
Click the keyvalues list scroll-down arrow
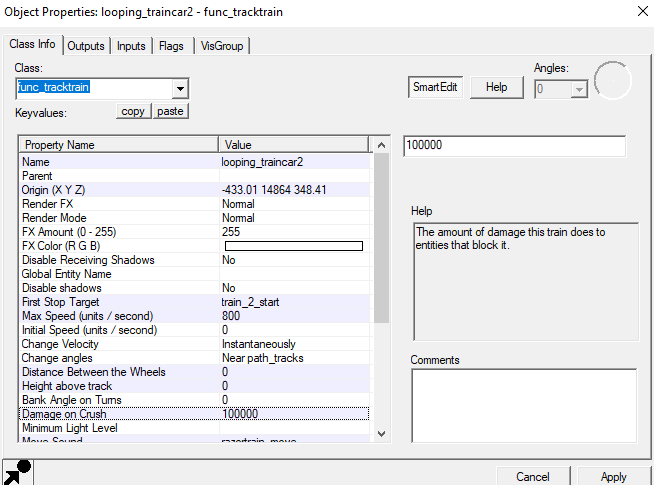coord(381,434)
